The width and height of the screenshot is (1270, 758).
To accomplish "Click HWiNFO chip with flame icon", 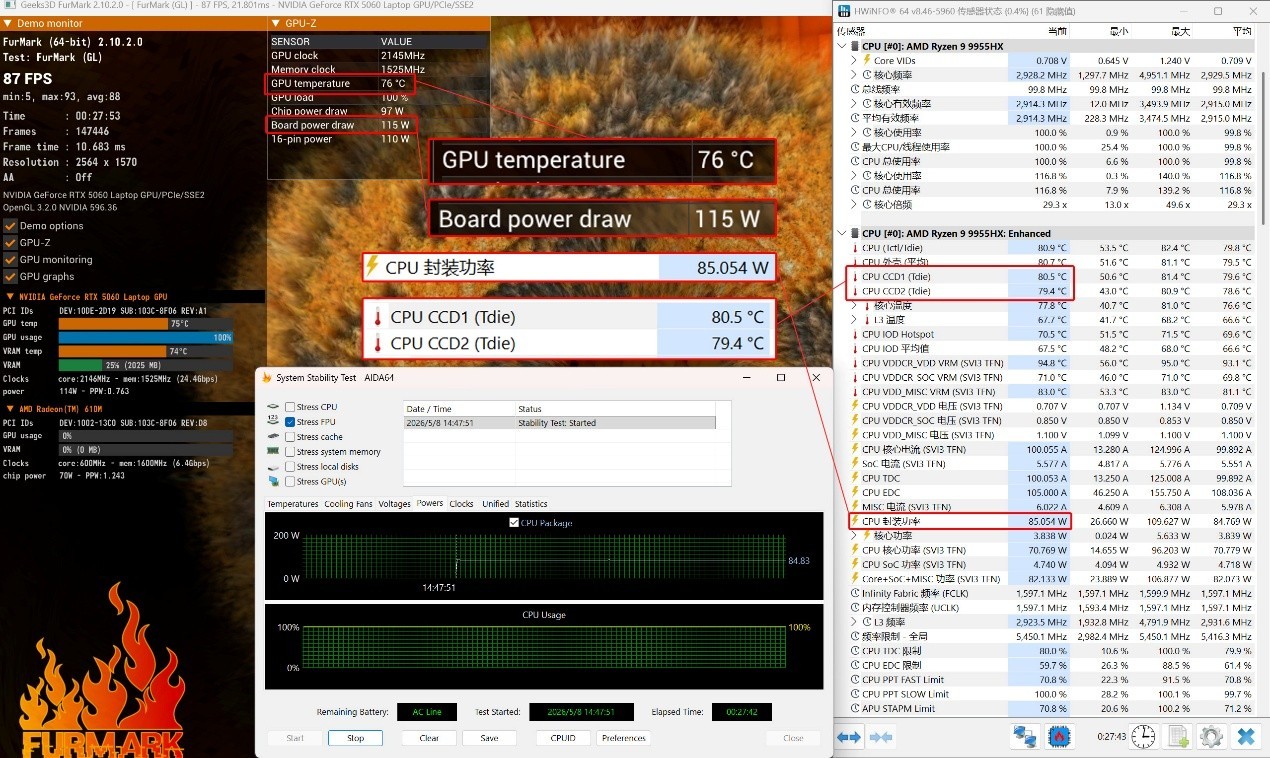I will click(1060, 737).
